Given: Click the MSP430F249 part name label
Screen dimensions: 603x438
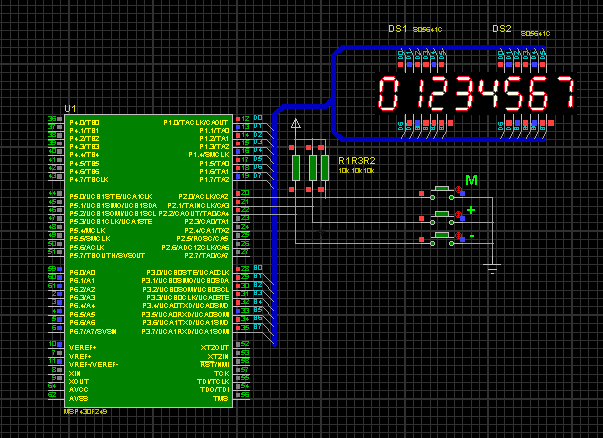Looking at the screenshot, I should (x=84, y=411).
